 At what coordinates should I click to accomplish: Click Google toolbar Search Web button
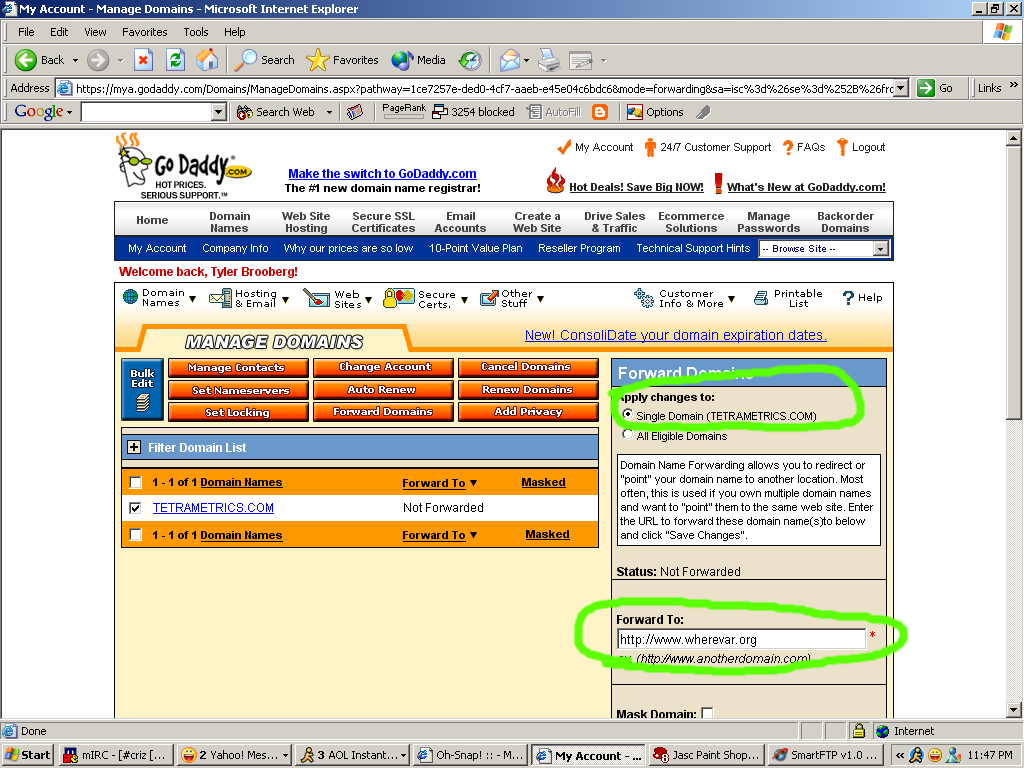coord(276,112)
